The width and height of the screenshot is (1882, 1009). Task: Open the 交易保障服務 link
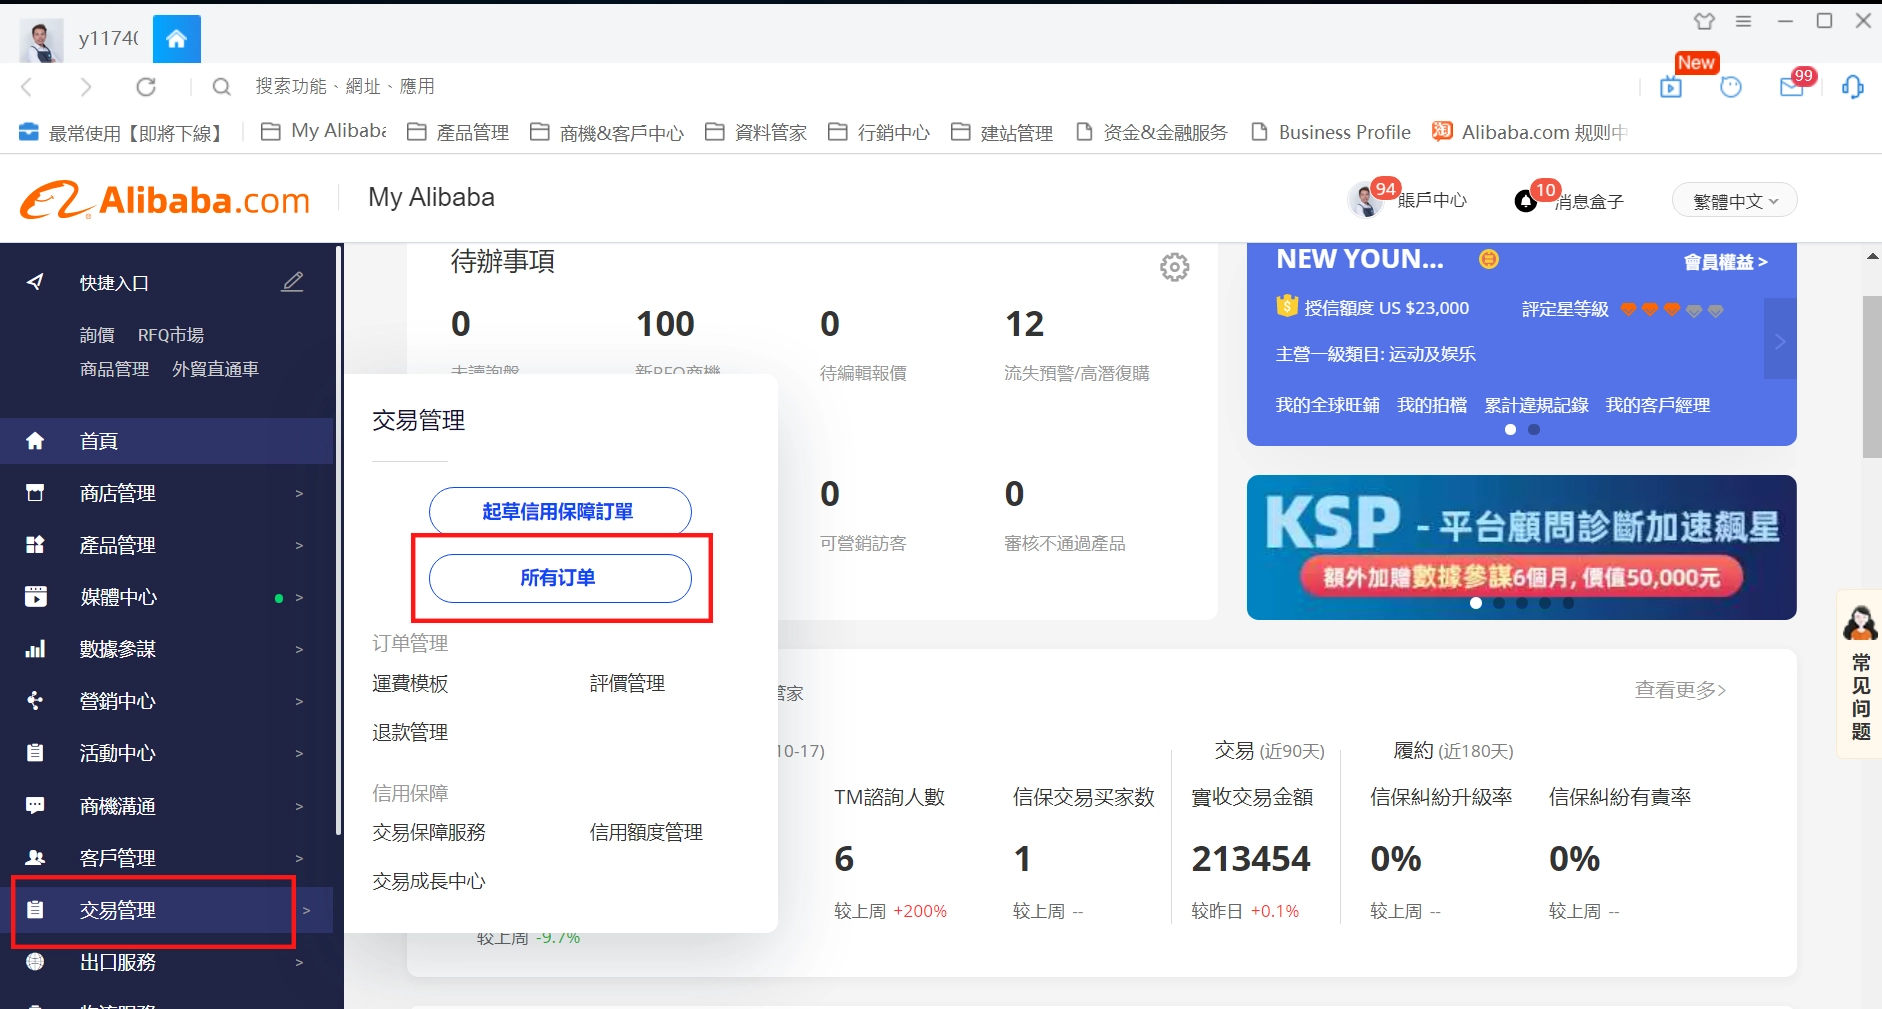click(429, 832)
